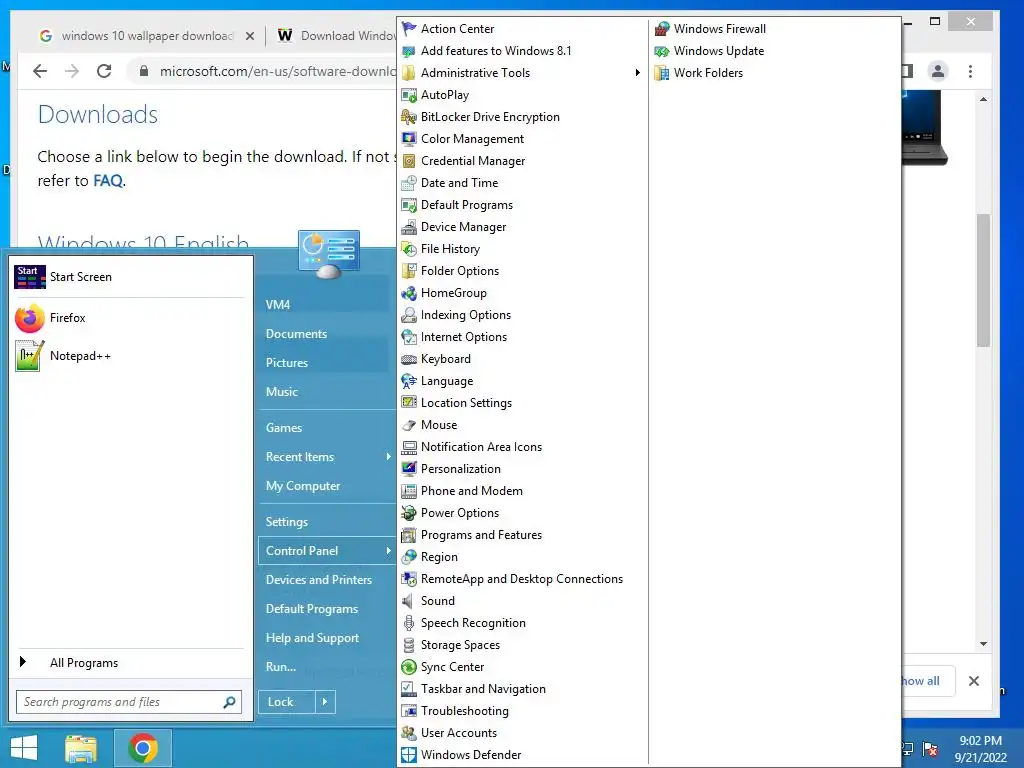The width and height of the screenshot is (1024, 768).
Task: Click the Date and Time icon
Action: coord(409,183)
